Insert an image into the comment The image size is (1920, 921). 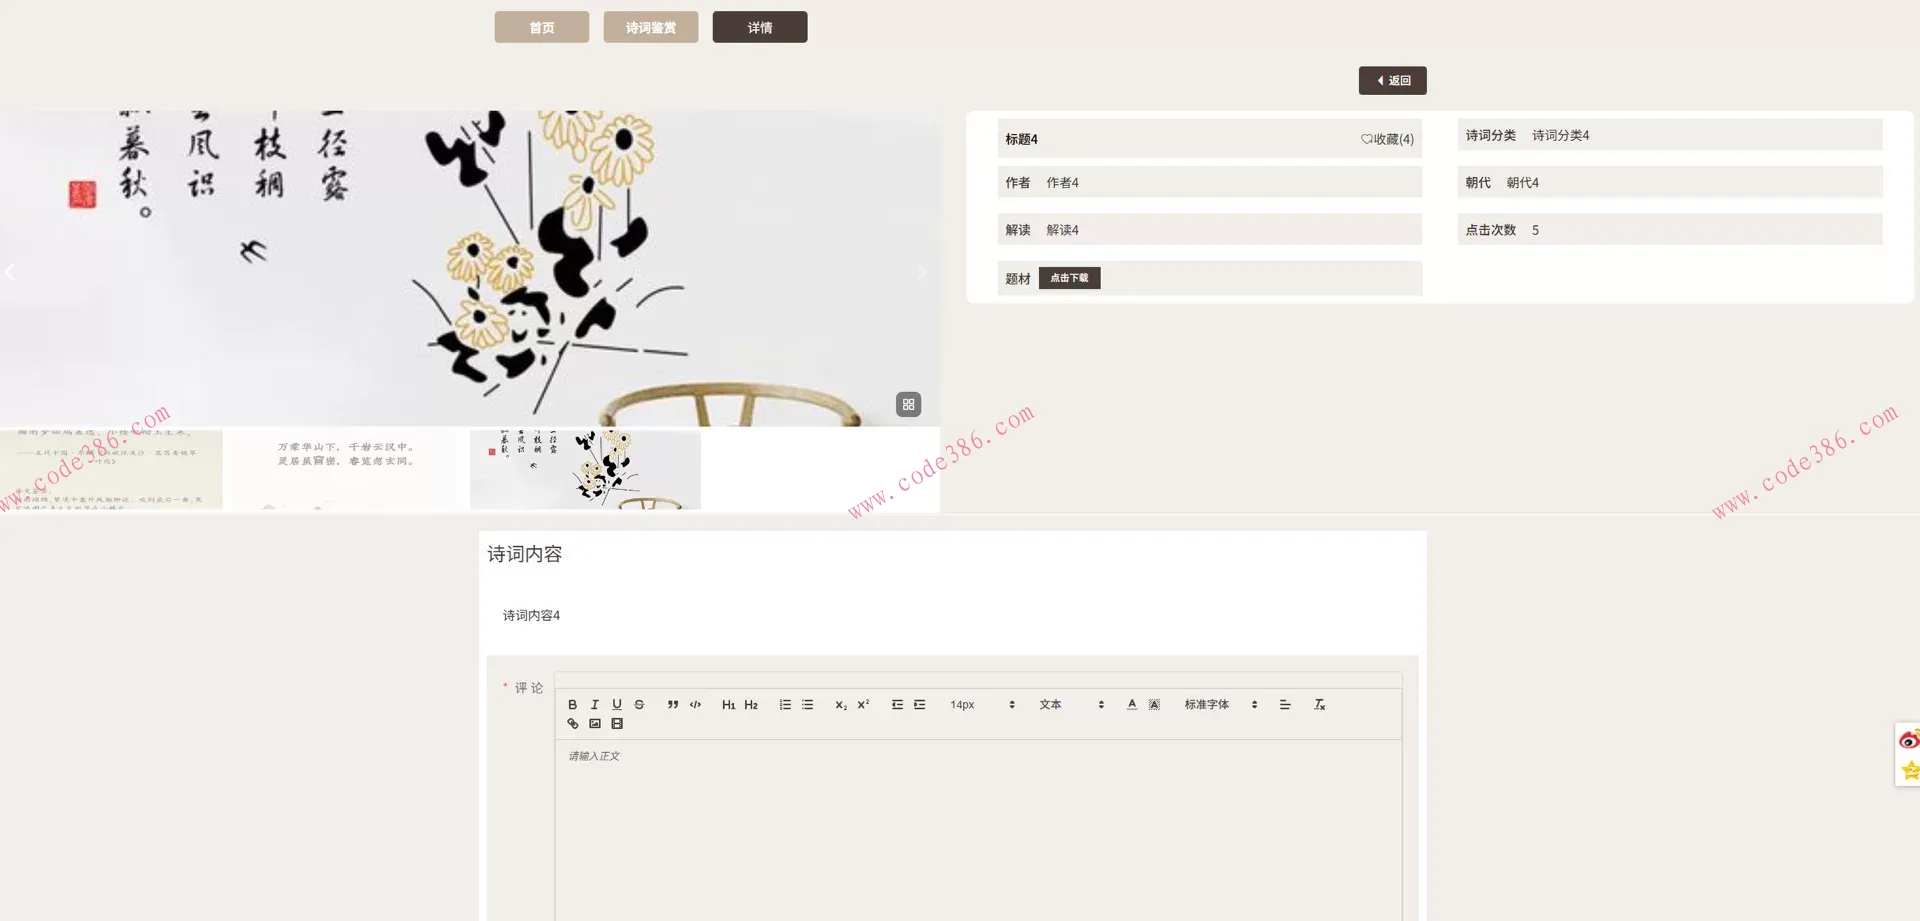[595, 724]
